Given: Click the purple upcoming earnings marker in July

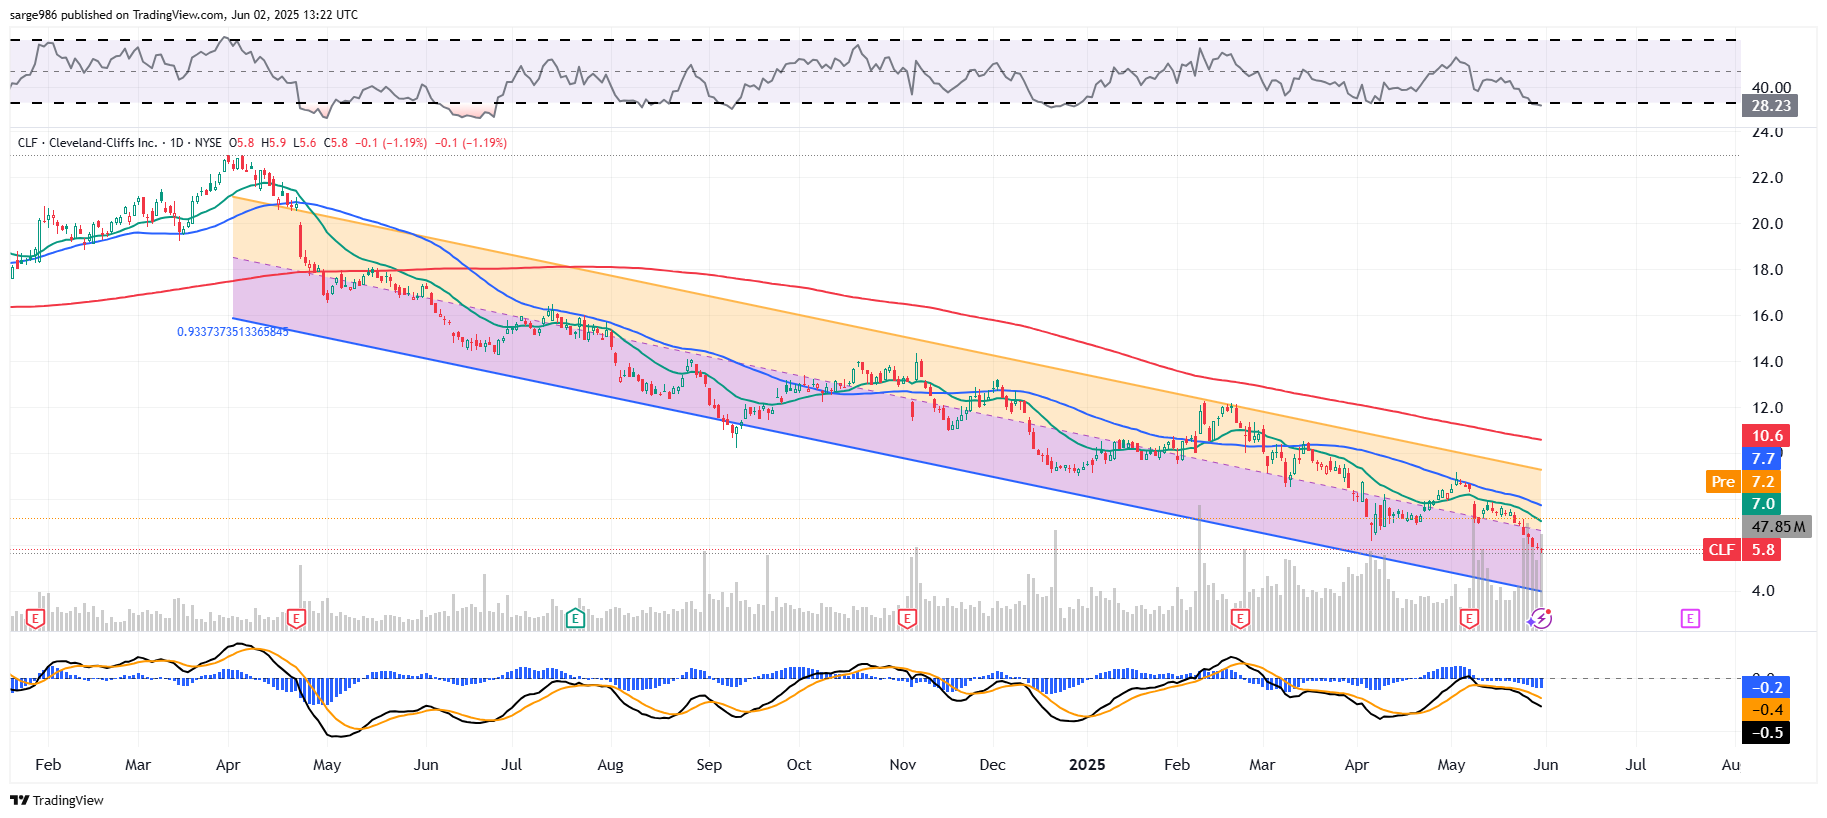Looking at the screenshot, I should click(x=1690, y=619).
